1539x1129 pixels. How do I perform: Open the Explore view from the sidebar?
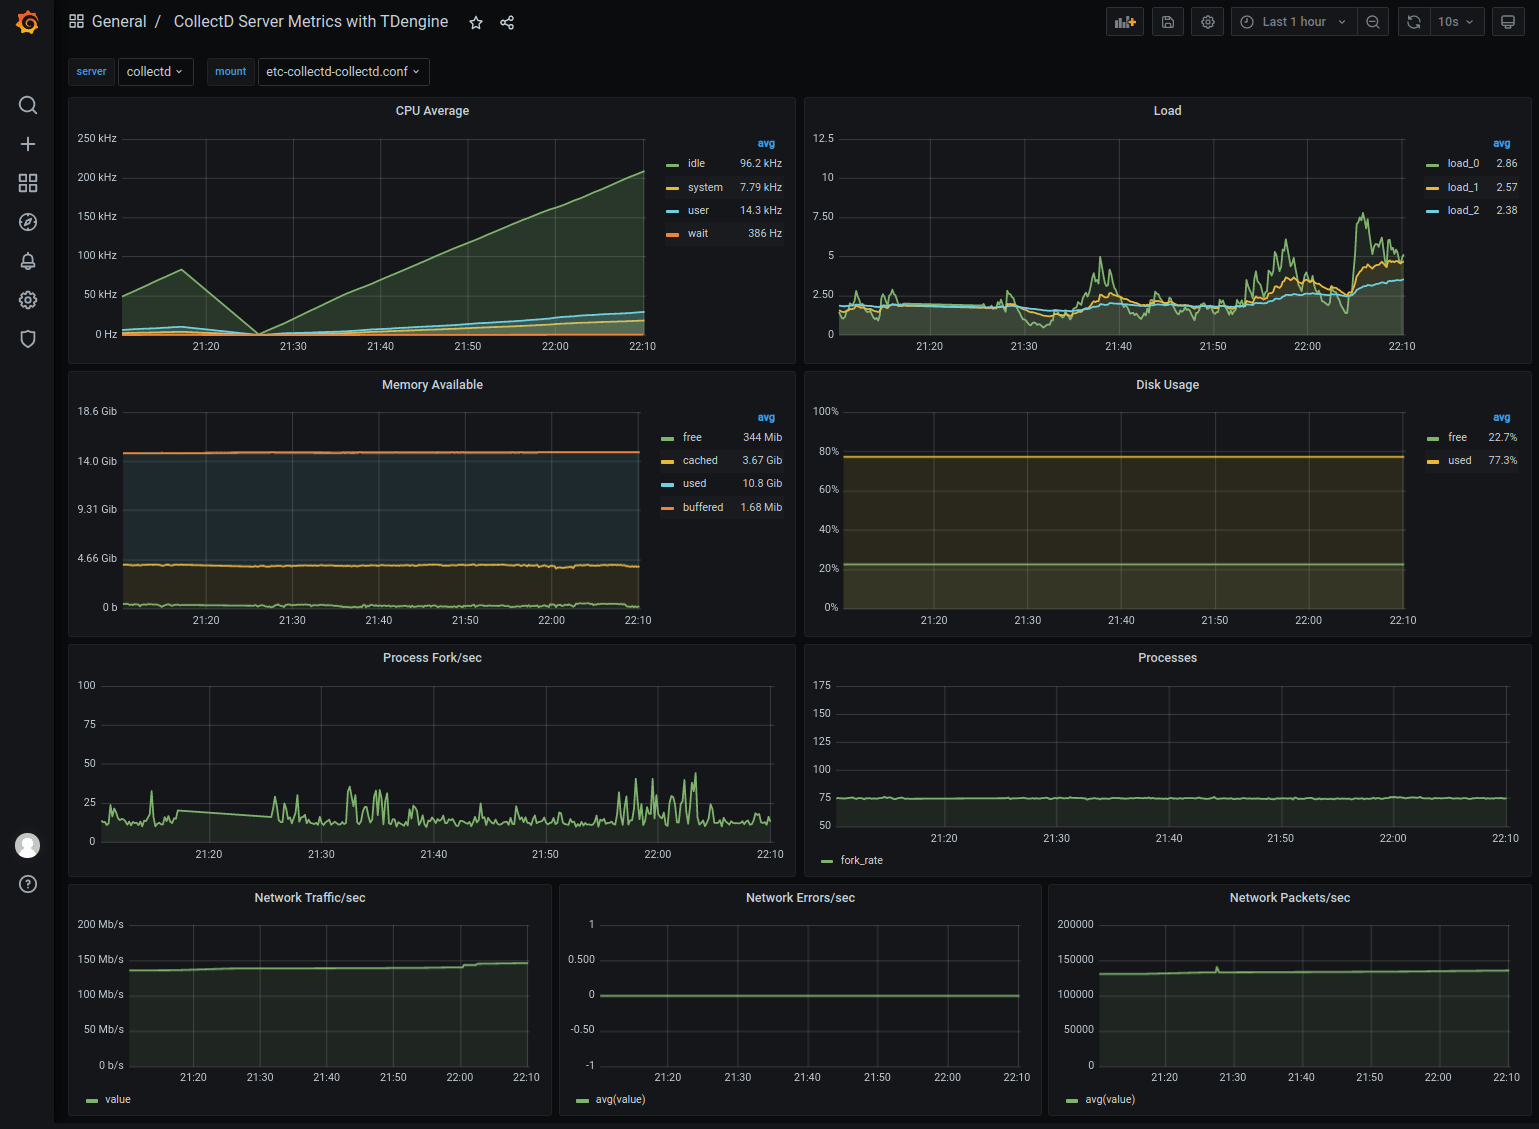(27, 222)
